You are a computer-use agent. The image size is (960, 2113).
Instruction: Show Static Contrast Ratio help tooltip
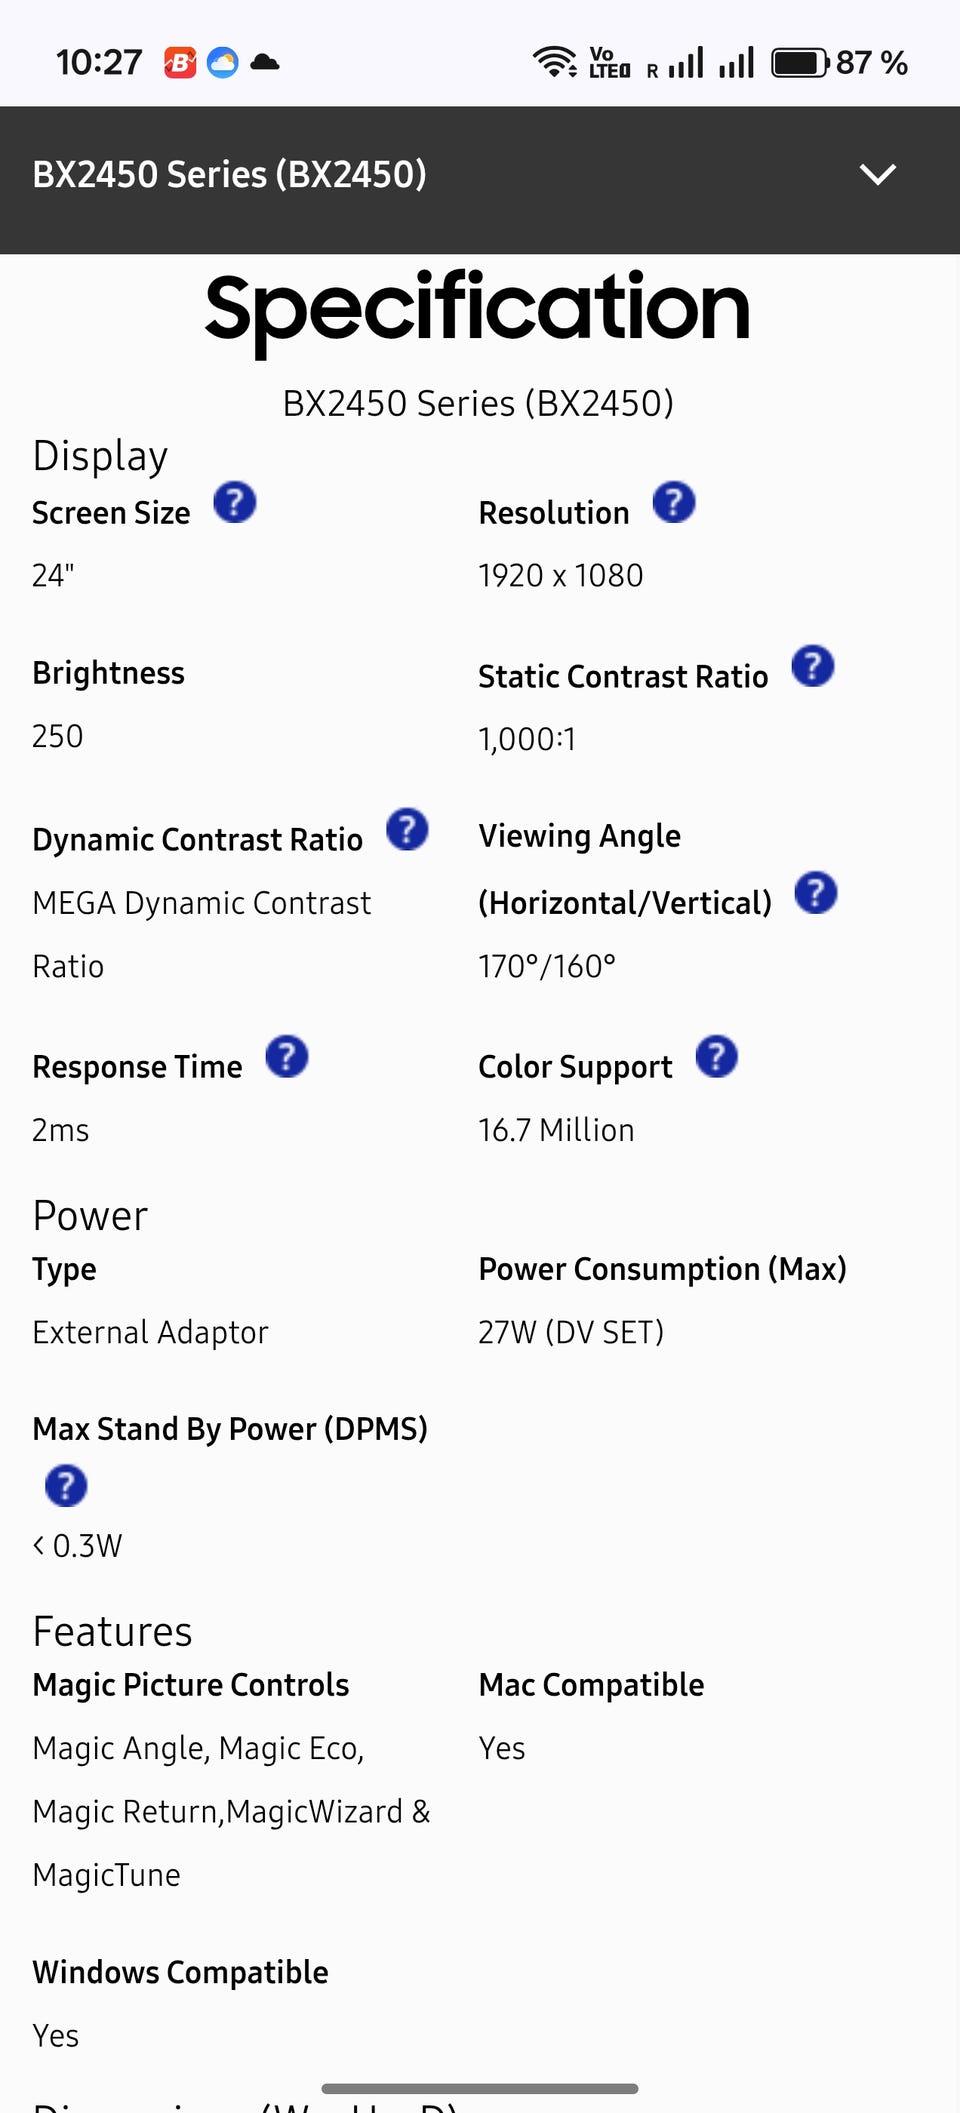(813, 666)
